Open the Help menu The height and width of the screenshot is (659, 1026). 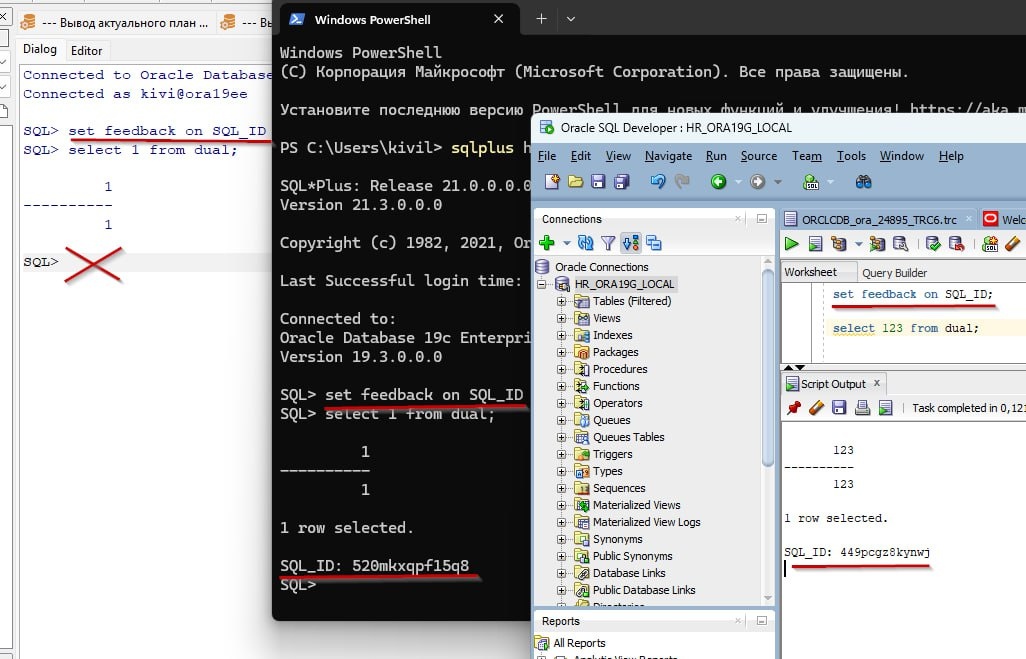point(951,156)
